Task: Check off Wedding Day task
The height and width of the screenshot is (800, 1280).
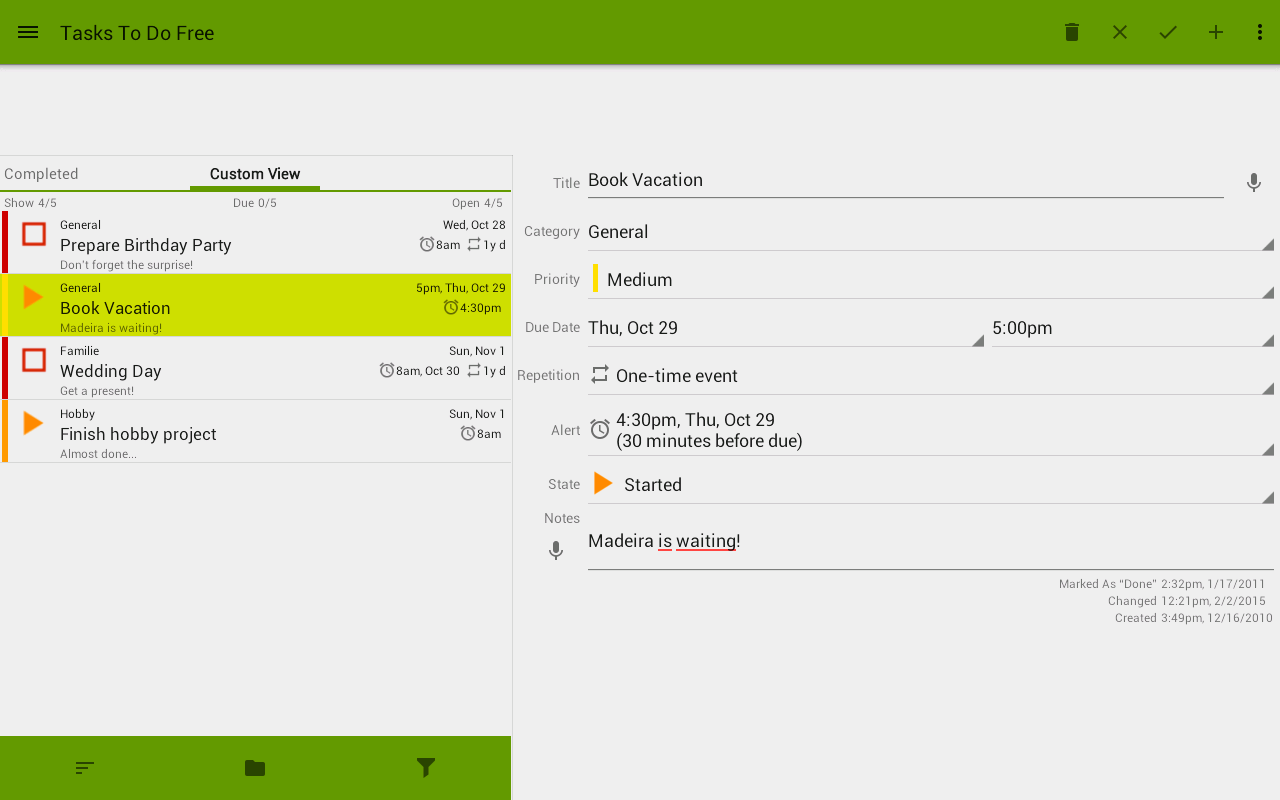Action: point(34,360)
